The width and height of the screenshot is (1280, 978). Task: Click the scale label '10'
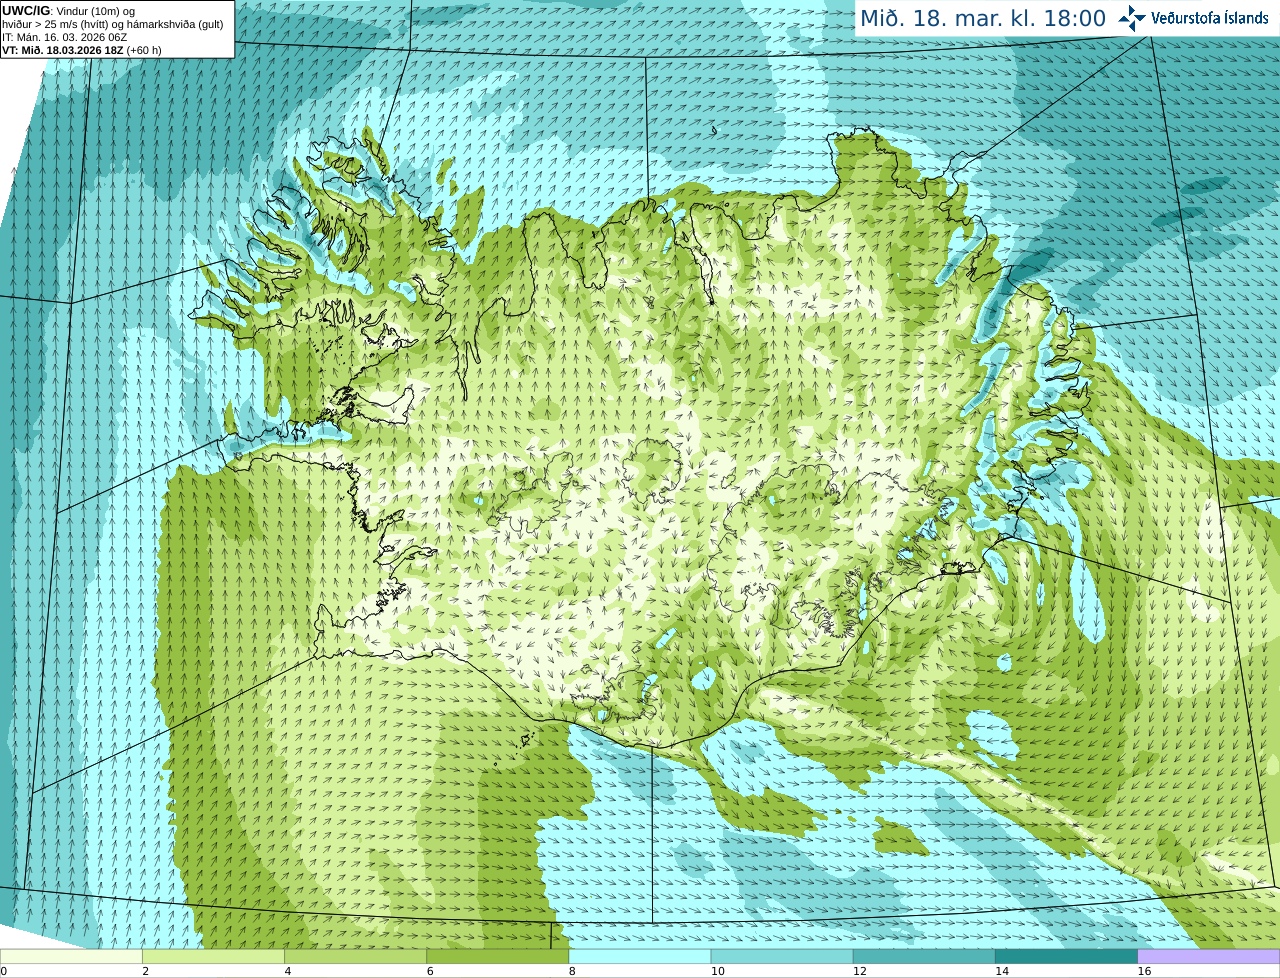pos(717,971)
